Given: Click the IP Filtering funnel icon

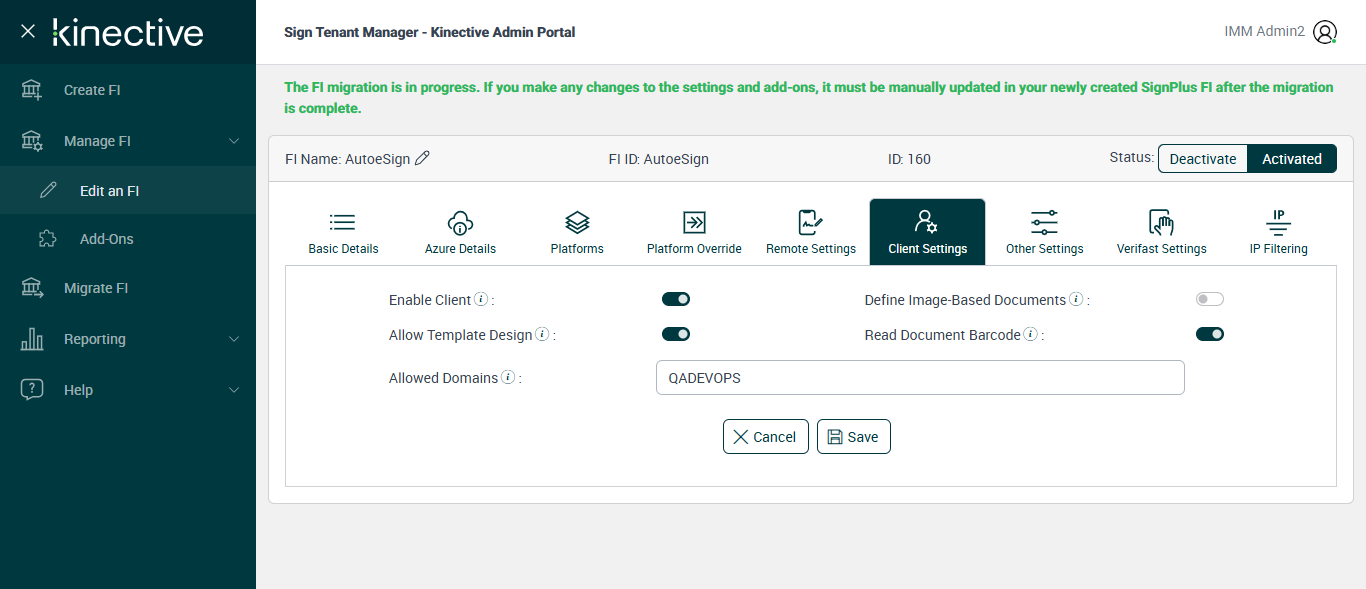Looking at the screenshot, I should point(1278,222).
